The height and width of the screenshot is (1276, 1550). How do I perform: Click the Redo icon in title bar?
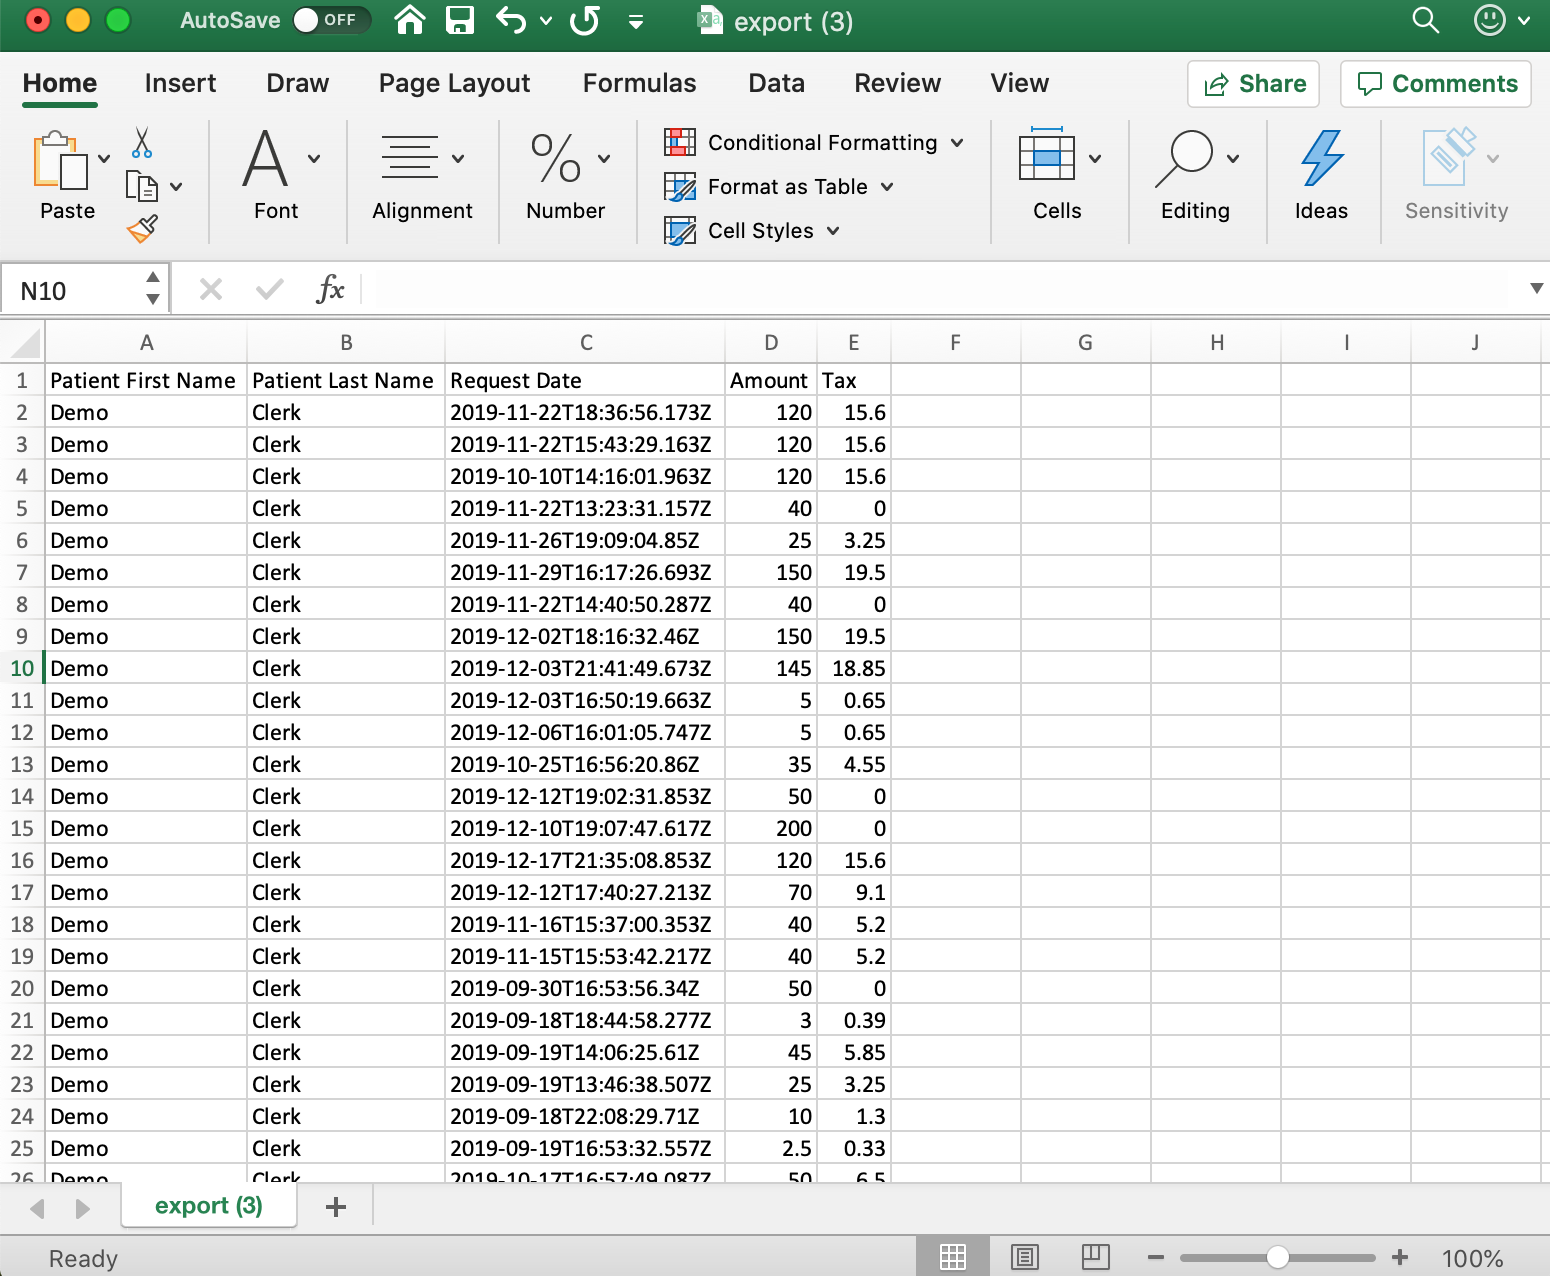click(x=585, y=21)
